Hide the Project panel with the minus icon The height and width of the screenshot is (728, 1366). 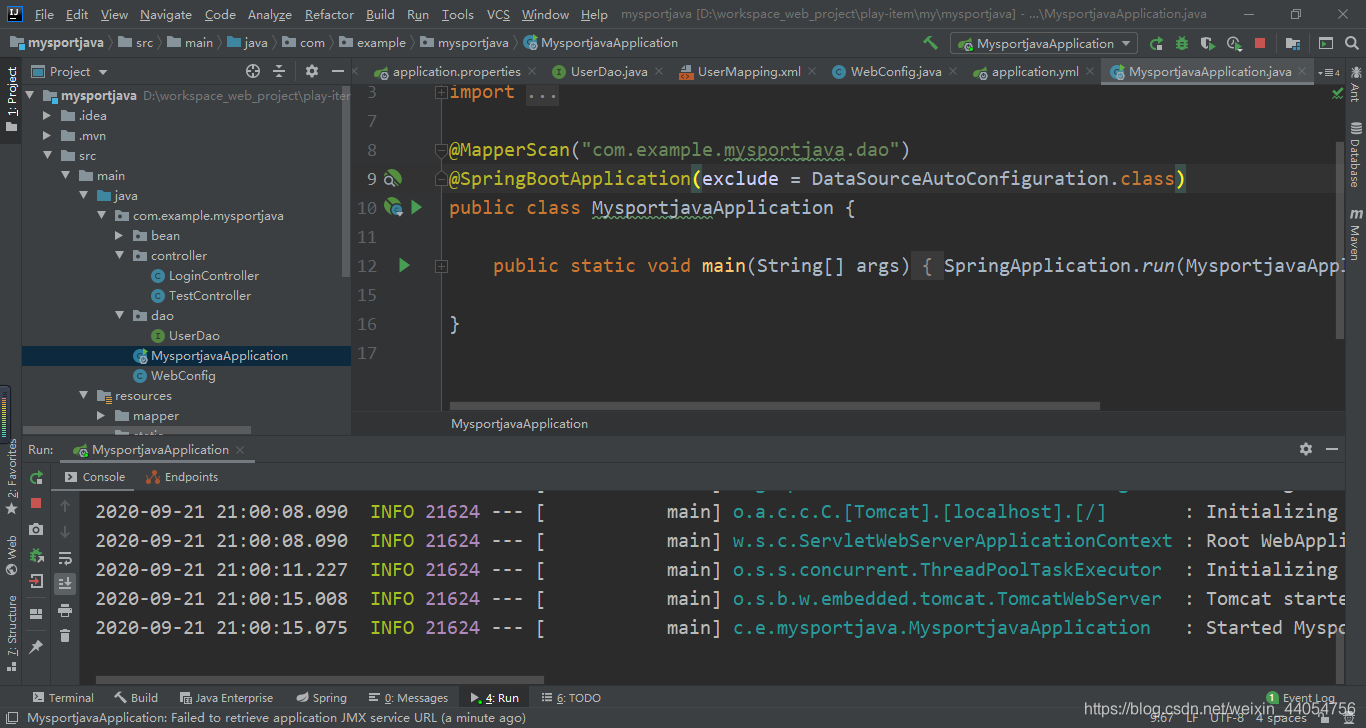tap(338, 71)
